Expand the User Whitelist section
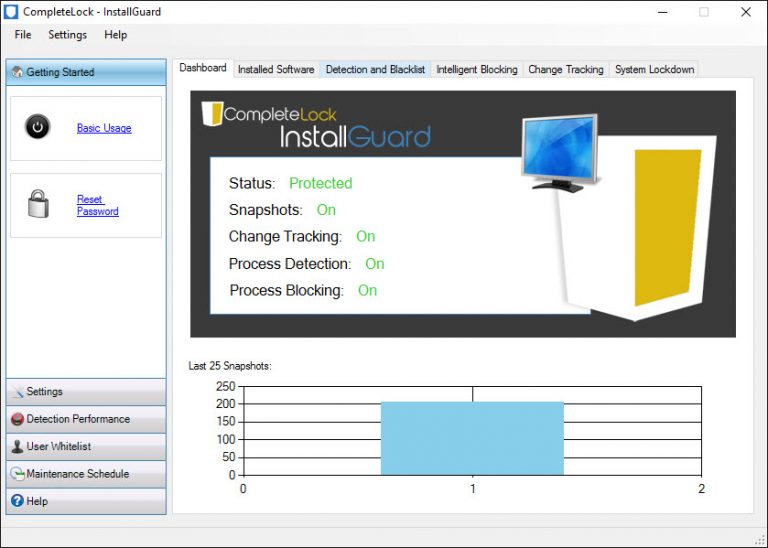This screenshot has height=548, width=768. click(86, 446)
